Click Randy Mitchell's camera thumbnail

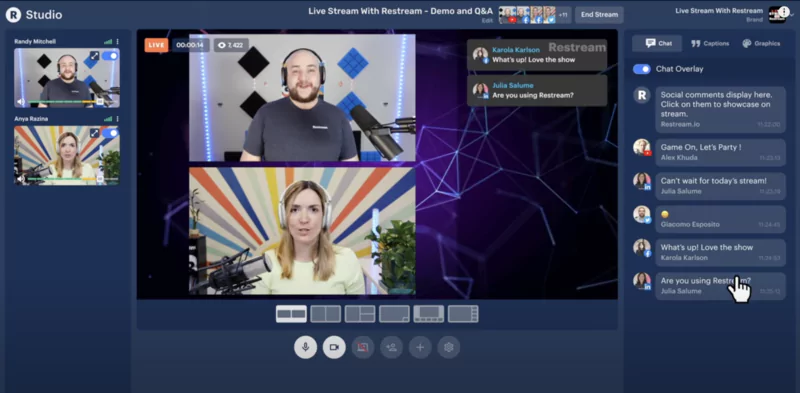tap(67, 78)
